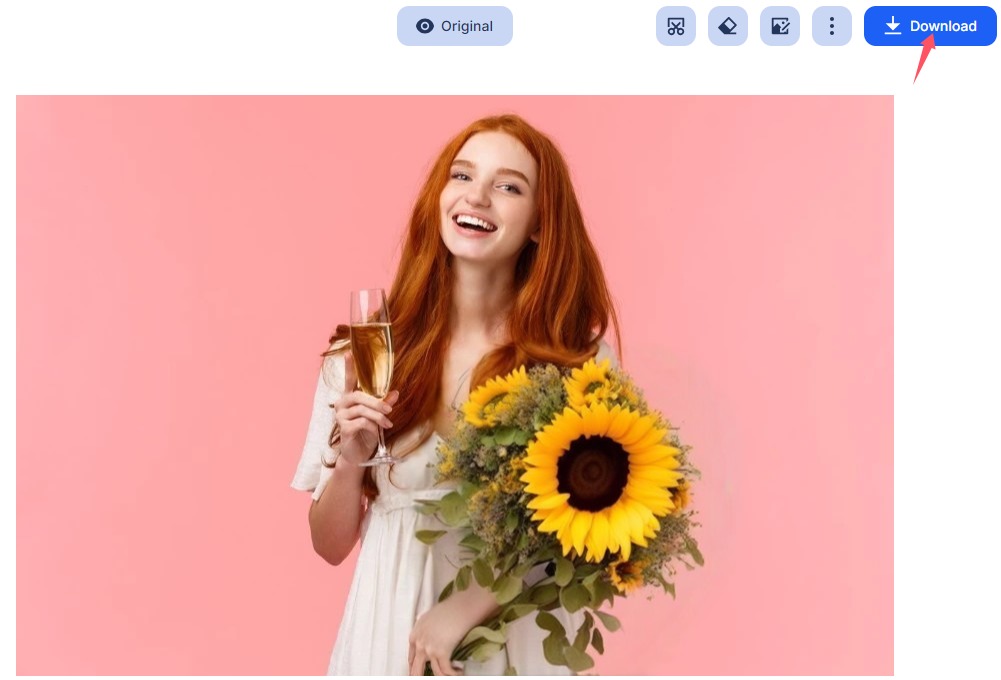Open the edit background image tool
Image resolution: width=1001 pixels, height=680 pixels.
[x=780, y=26]
